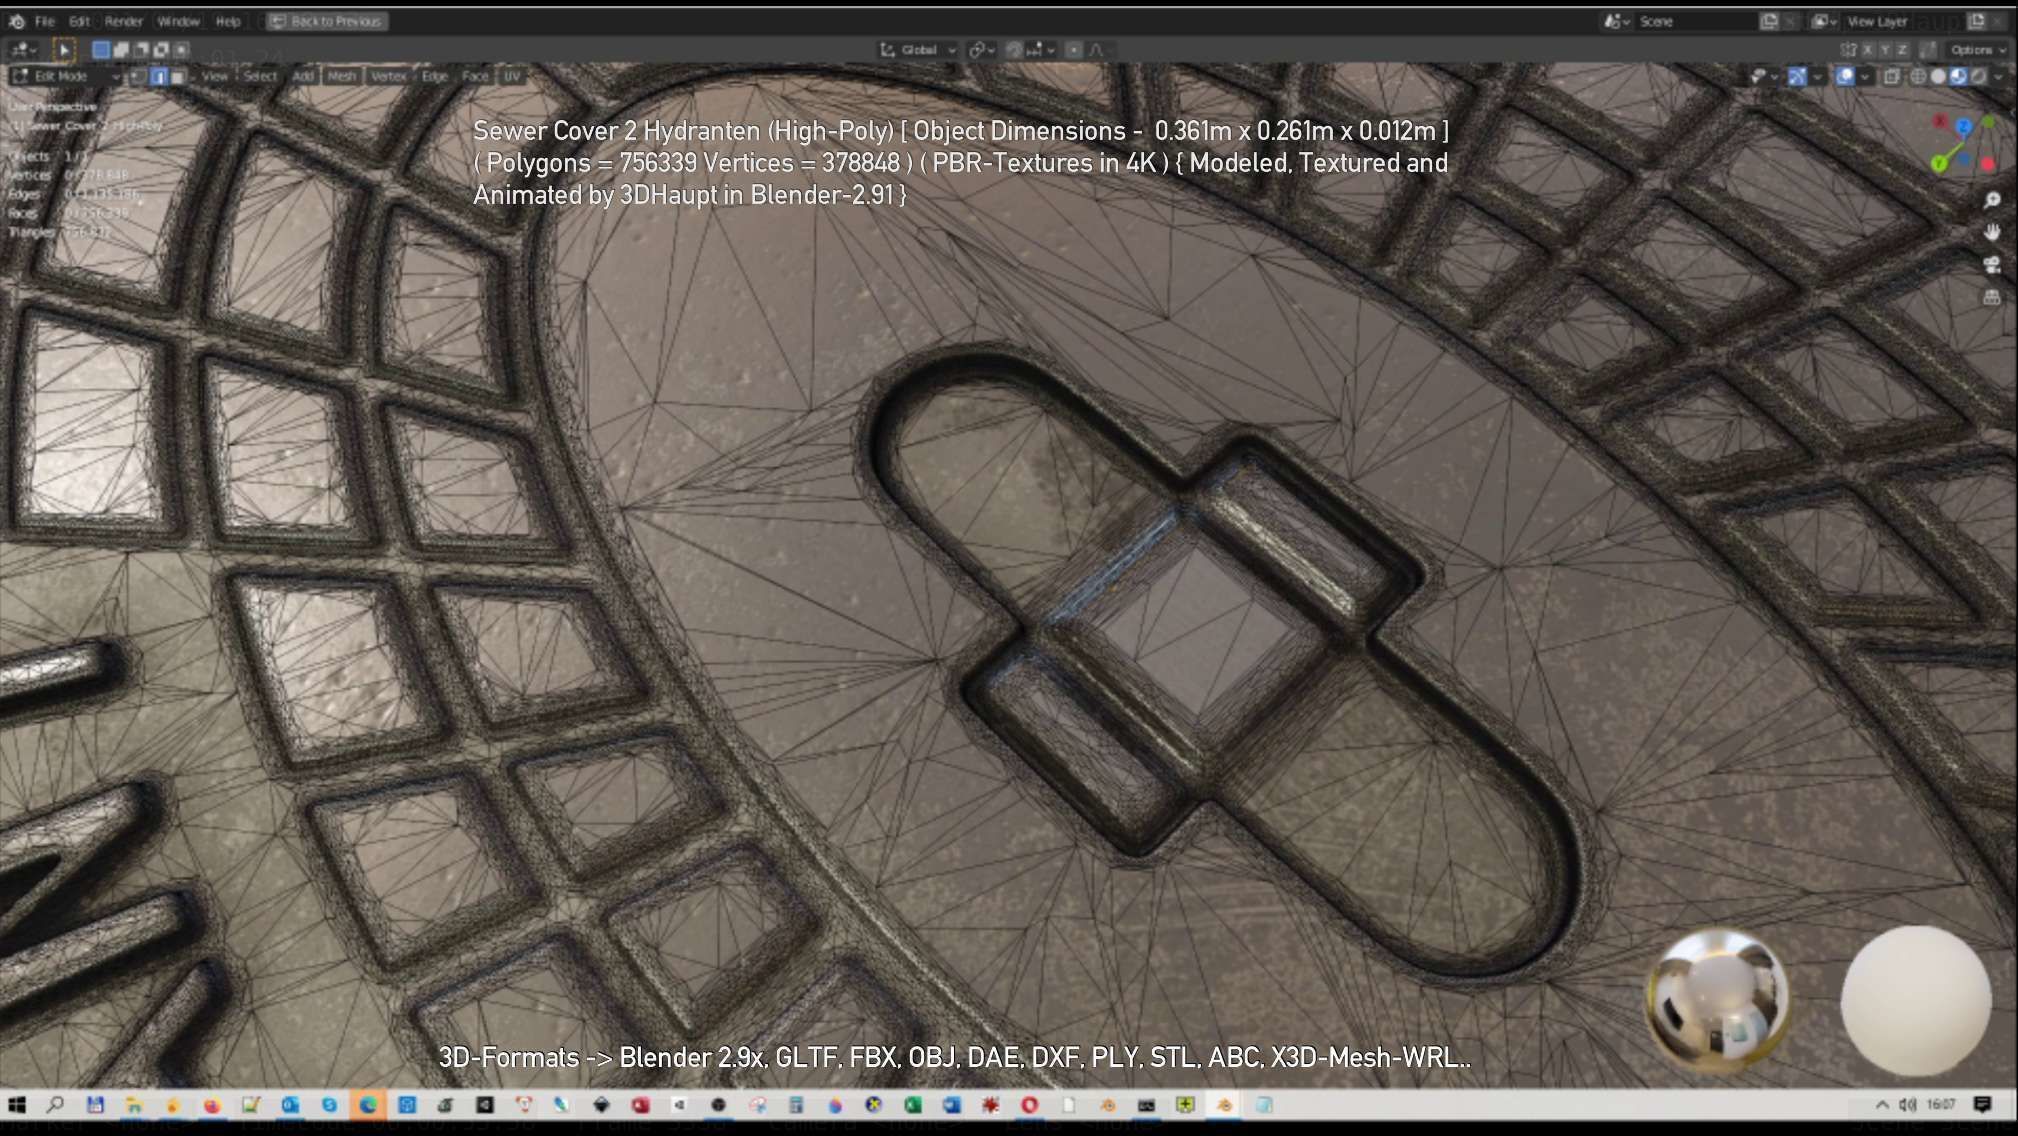Switch to Material Preview shading
Screen dimensions: 2018x1136
pos(1958,76)
